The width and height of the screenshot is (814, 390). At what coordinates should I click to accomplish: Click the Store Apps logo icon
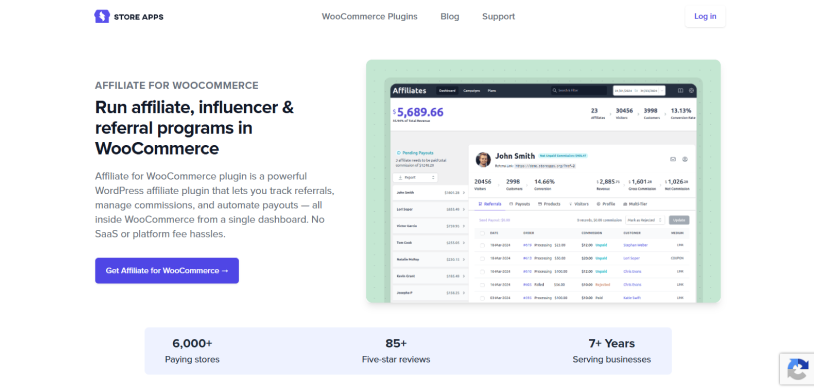pyautogui.click(x=102, y=17)
